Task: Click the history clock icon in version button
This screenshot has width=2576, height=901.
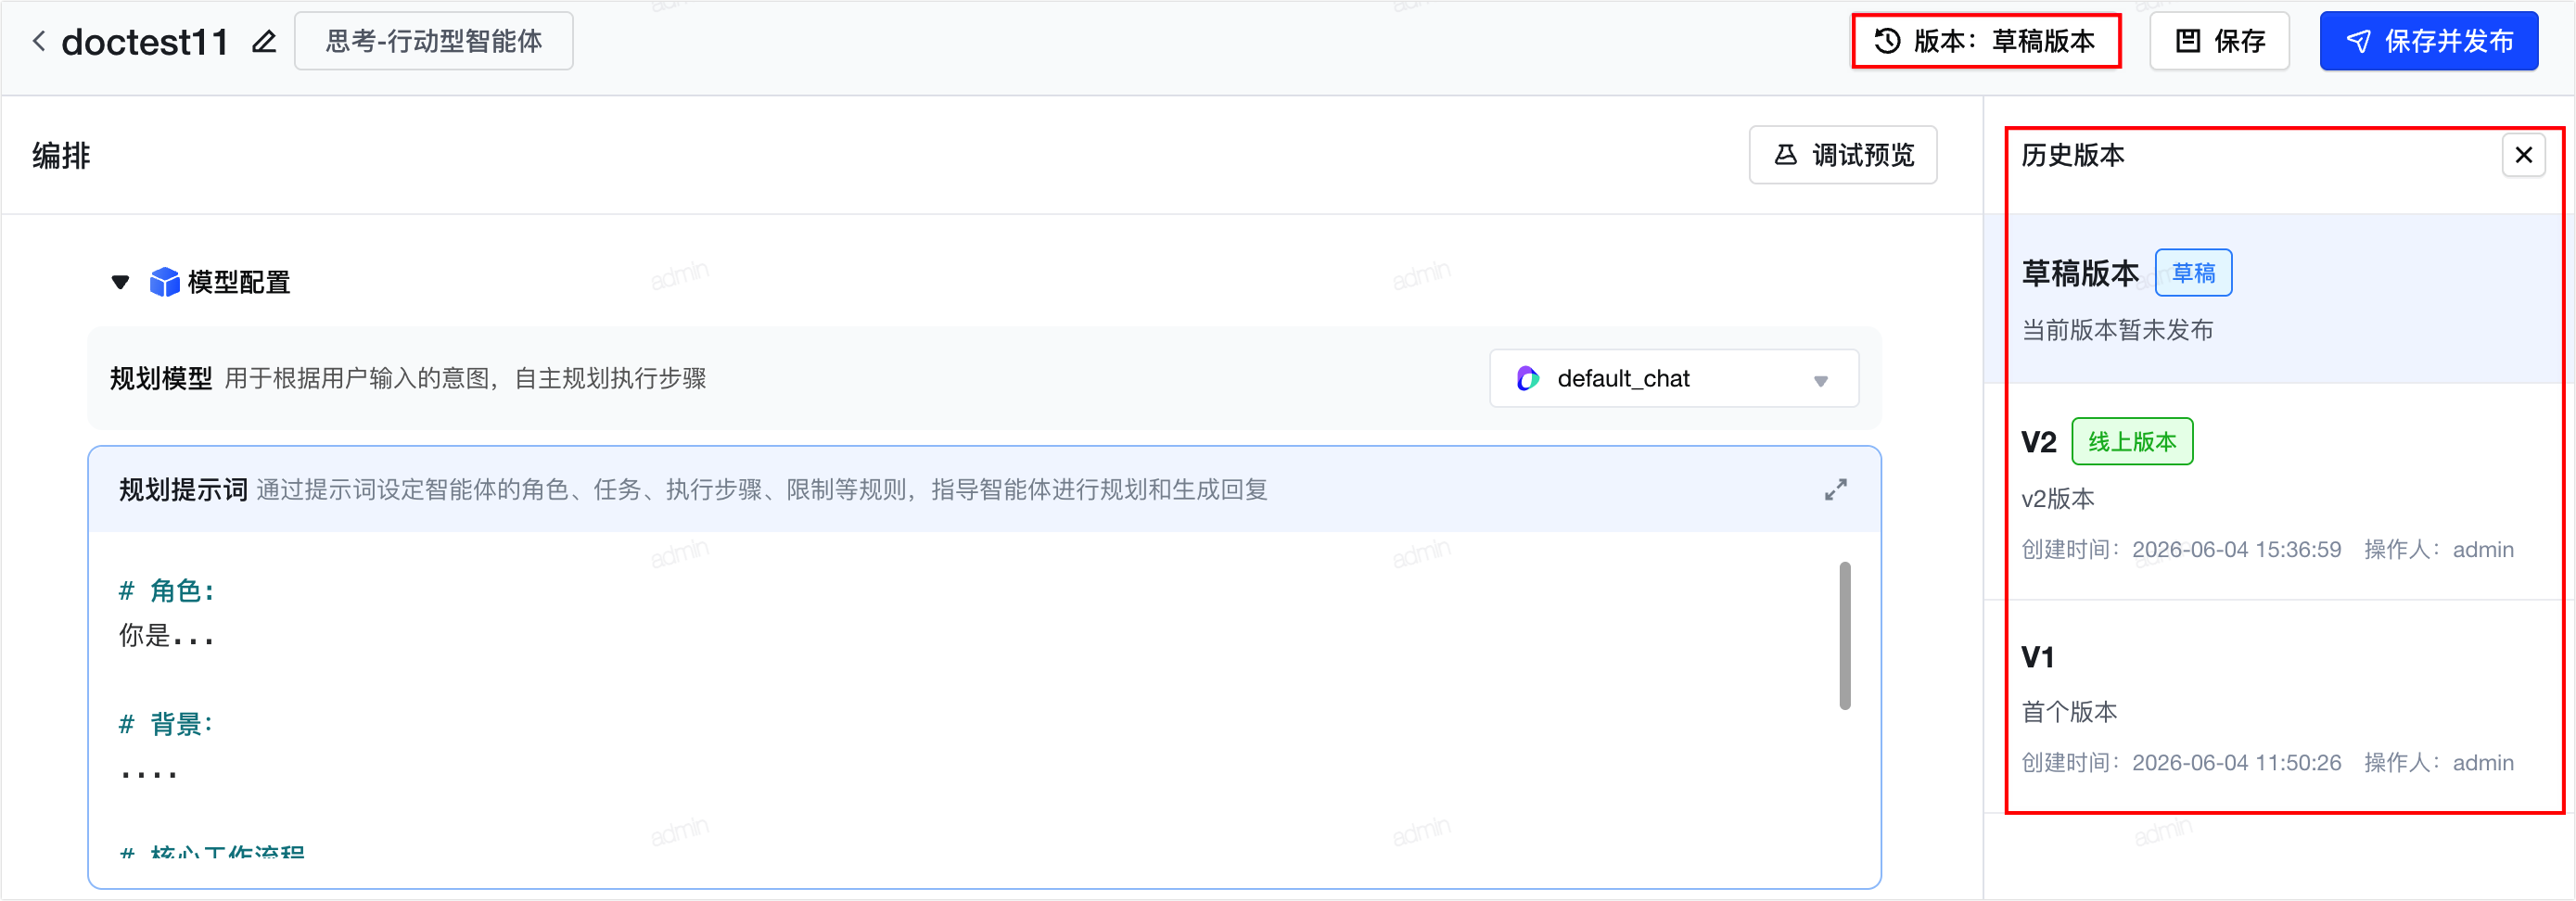Action: click(x=1887, y=41)
